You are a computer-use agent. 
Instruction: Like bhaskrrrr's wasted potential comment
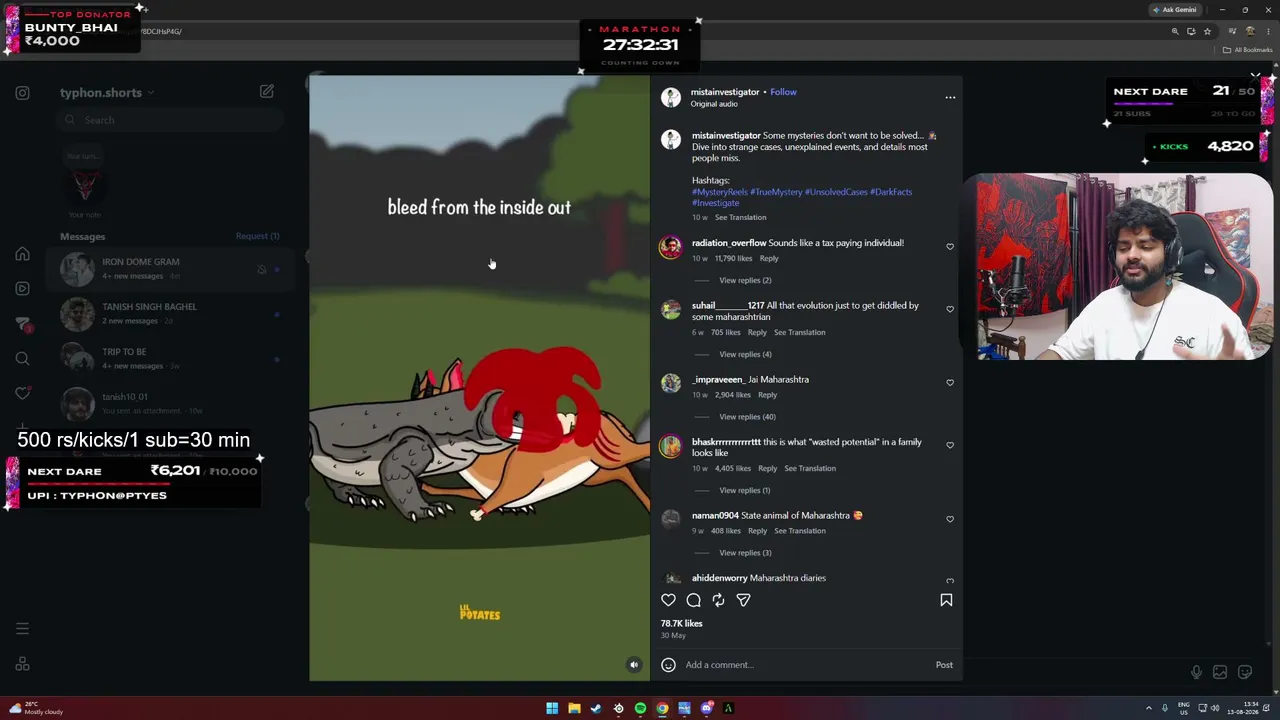[x=950, y=445]
